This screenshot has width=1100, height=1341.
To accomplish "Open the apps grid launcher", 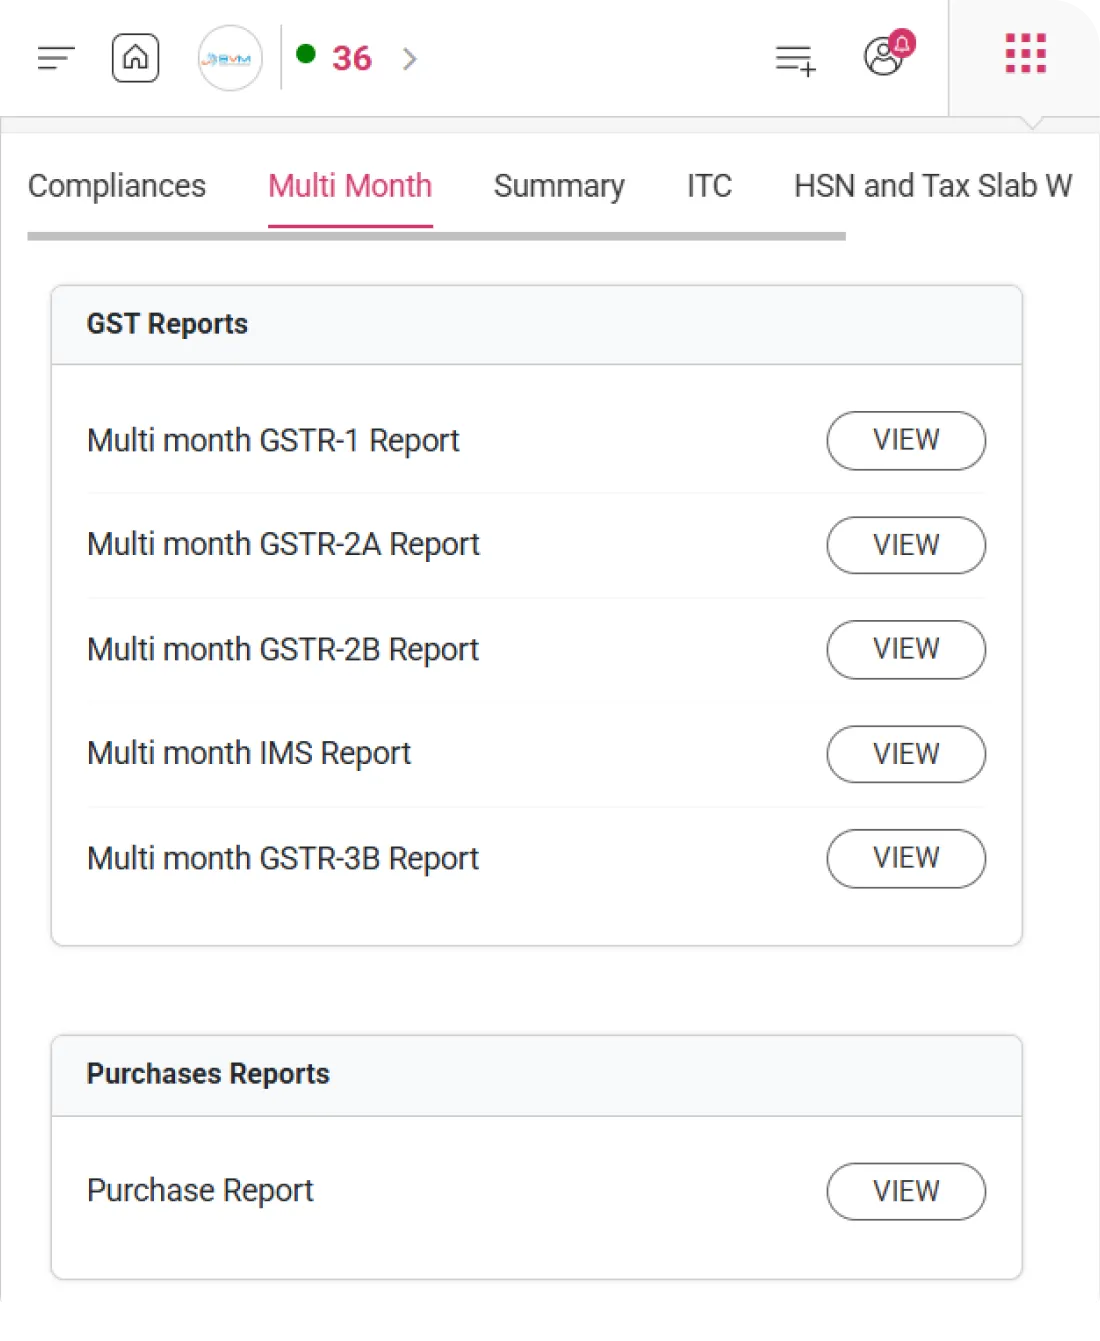I will 1025,53.
